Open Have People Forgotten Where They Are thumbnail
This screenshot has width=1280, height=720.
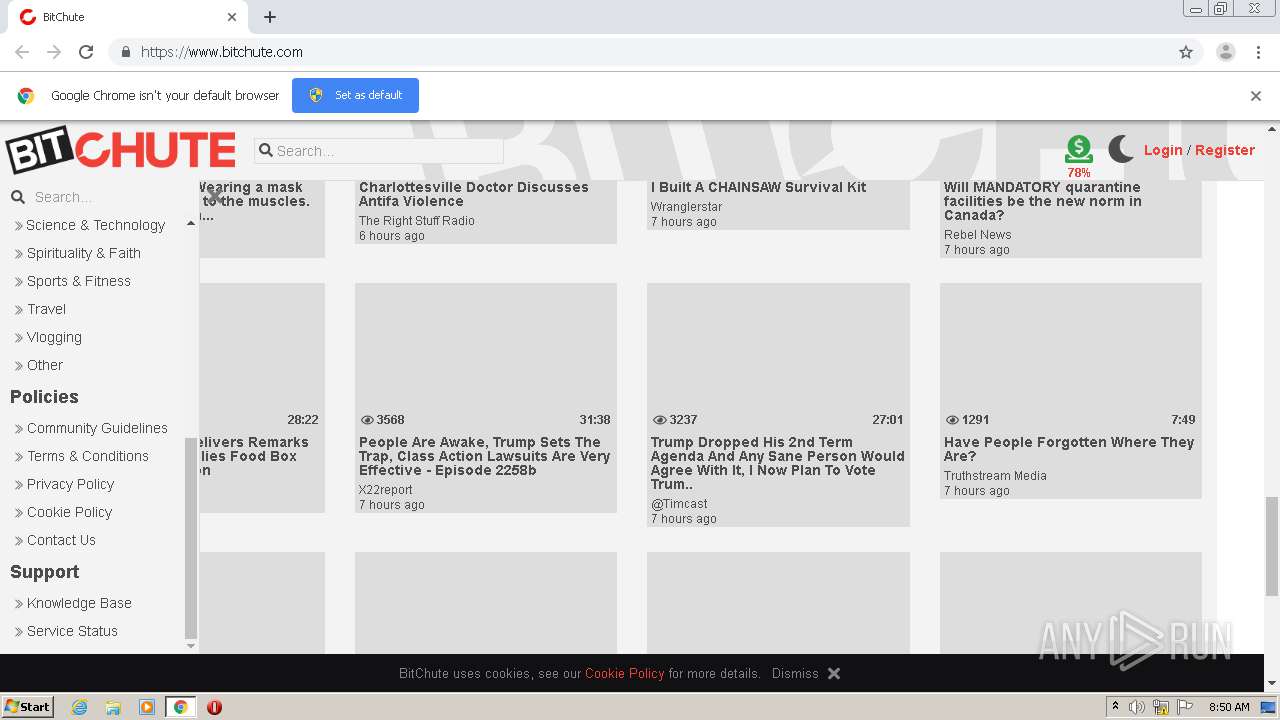[x=1071, y=357]
